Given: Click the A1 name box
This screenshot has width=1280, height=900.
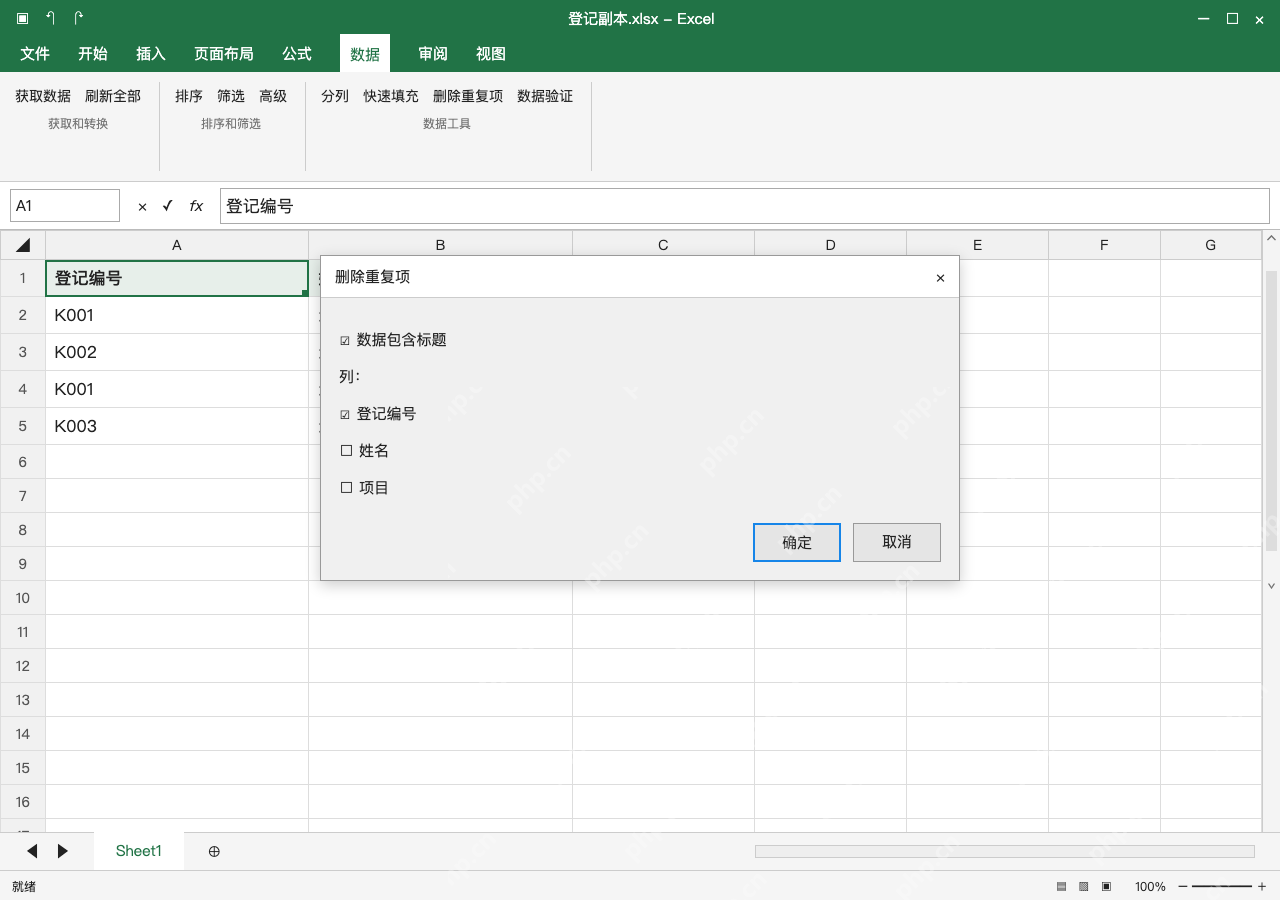Looking at the screenshot, I should (65, 206).
